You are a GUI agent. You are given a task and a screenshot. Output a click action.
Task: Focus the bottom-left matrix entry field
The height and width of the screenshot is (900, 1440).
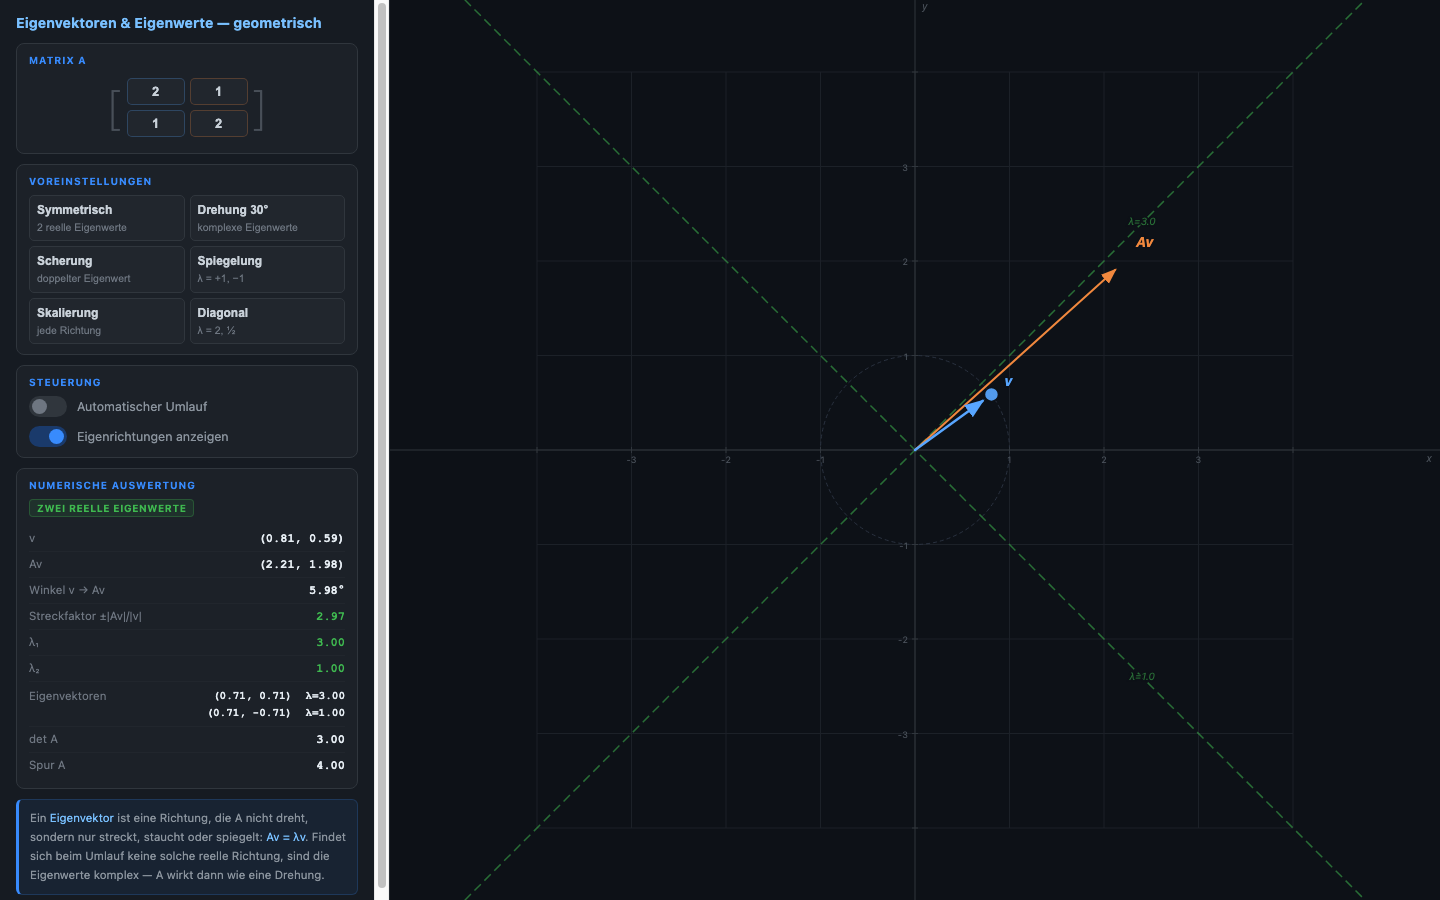155,124
